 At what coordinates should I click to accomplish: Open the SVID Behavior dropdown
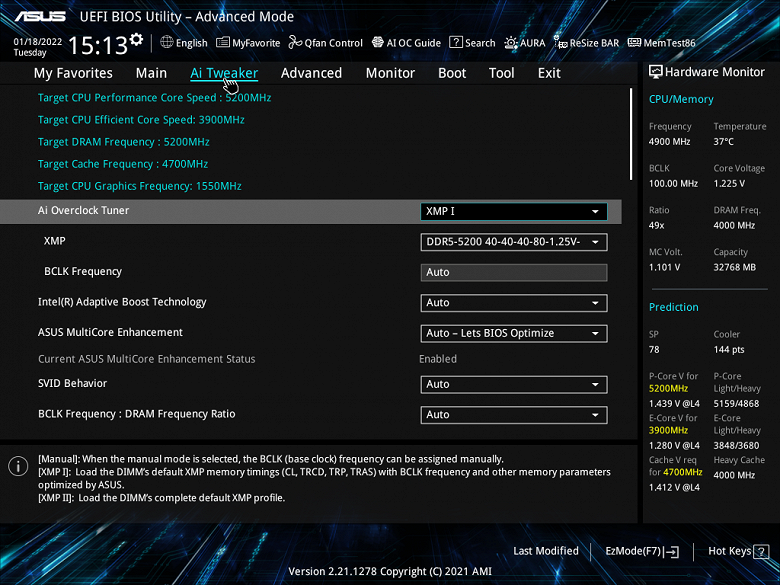514,385
